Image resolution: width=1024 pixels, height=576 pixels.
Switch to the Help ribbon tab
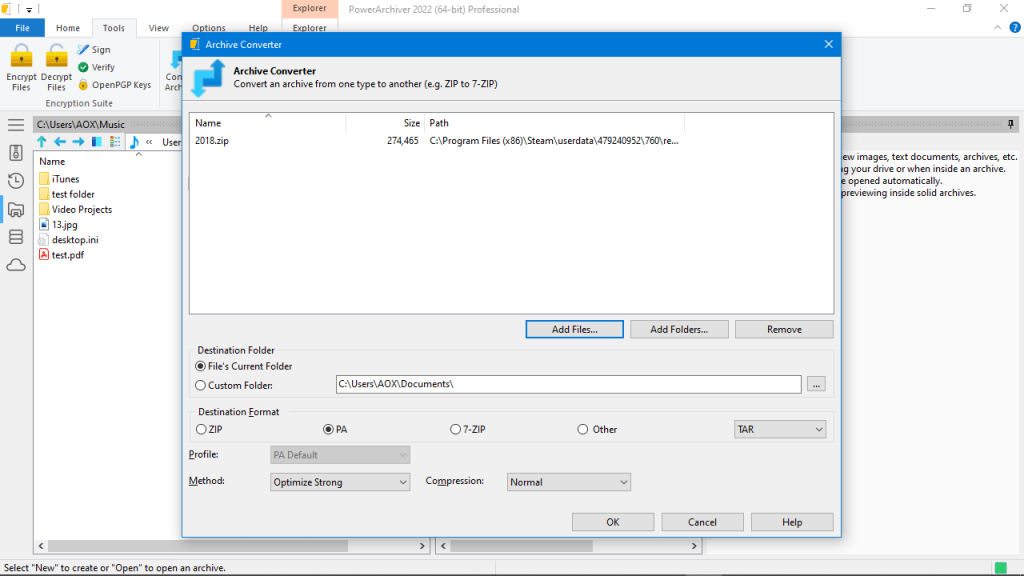[x=258, y=28]
